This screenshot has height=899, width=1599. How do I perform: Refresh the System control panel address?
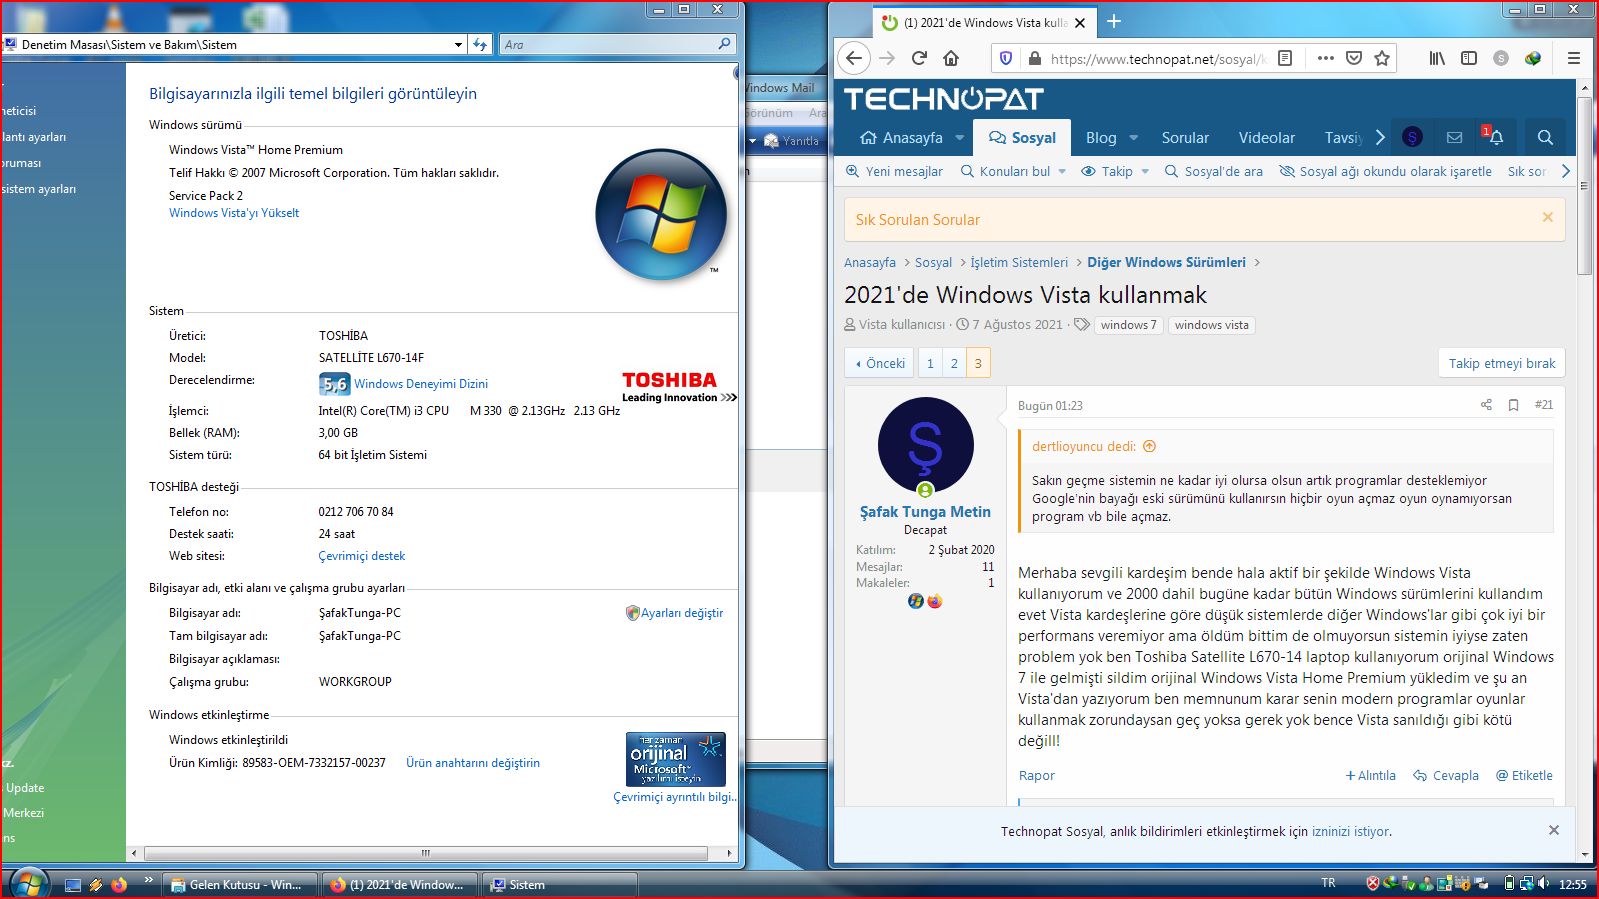point(480,44)
